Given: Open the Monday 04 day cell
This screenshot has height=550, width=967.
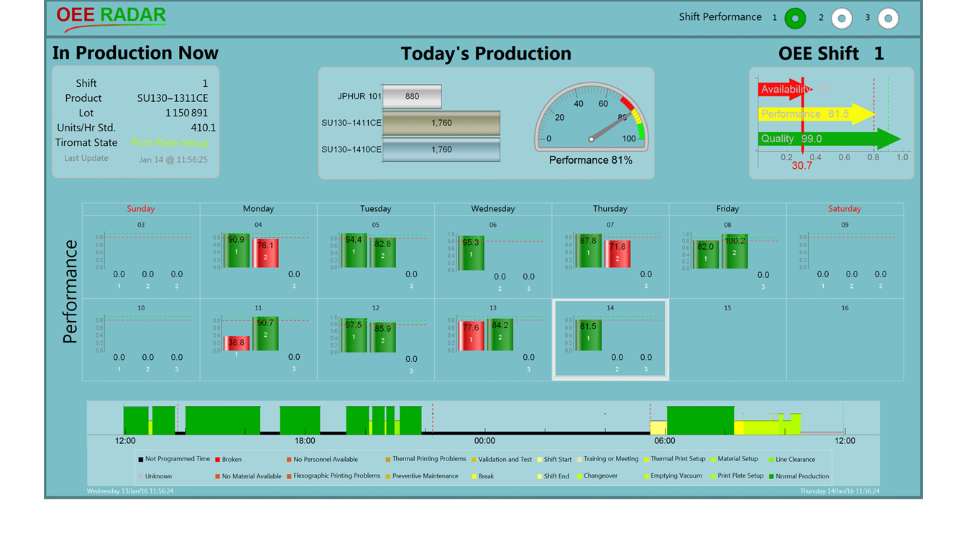Looking at the screenshot, I should 258,257.
